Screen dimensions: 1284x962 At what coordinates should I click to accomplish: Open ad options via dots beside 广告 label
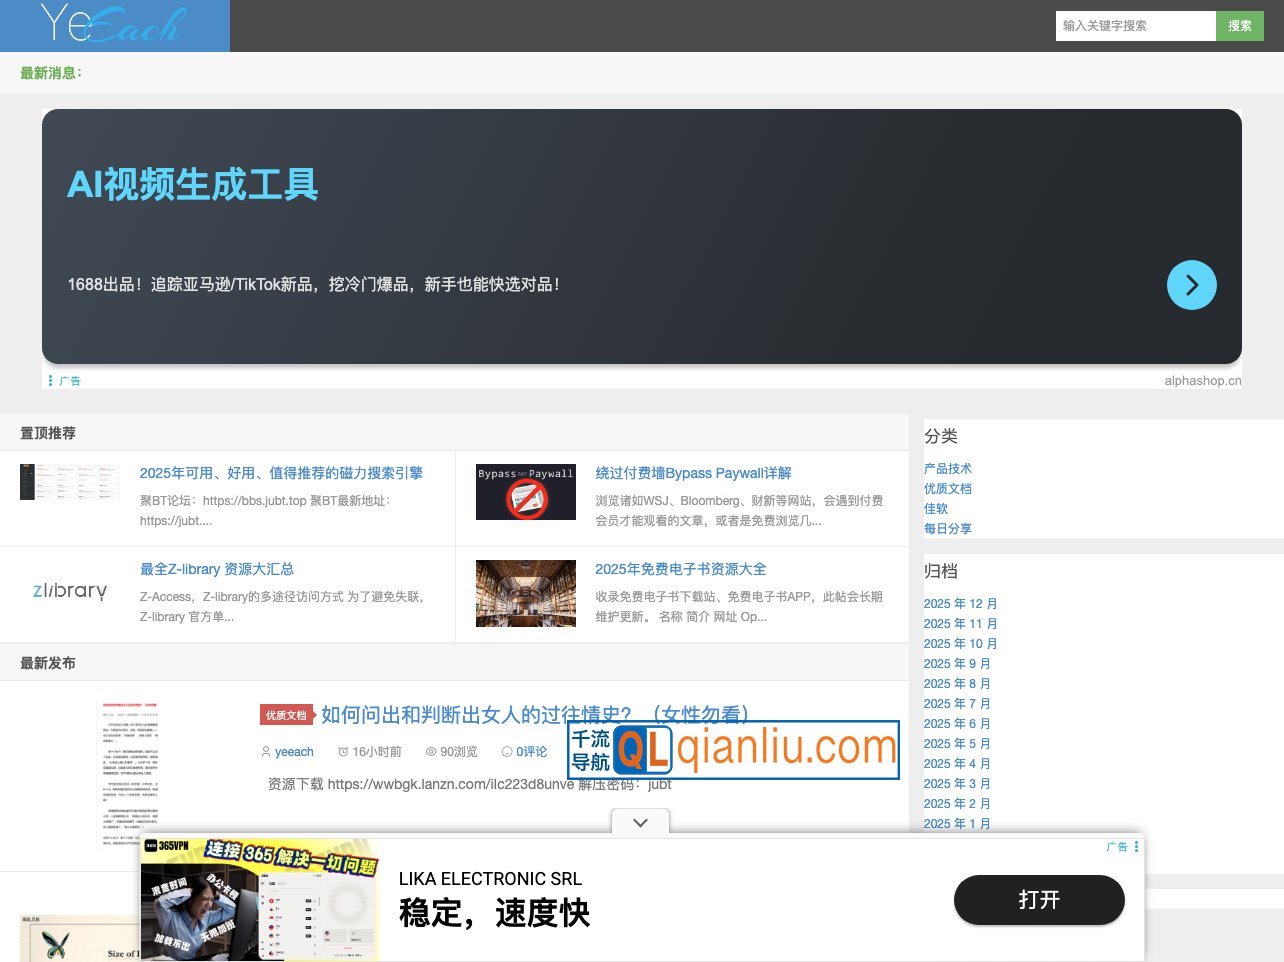[51, 380]
